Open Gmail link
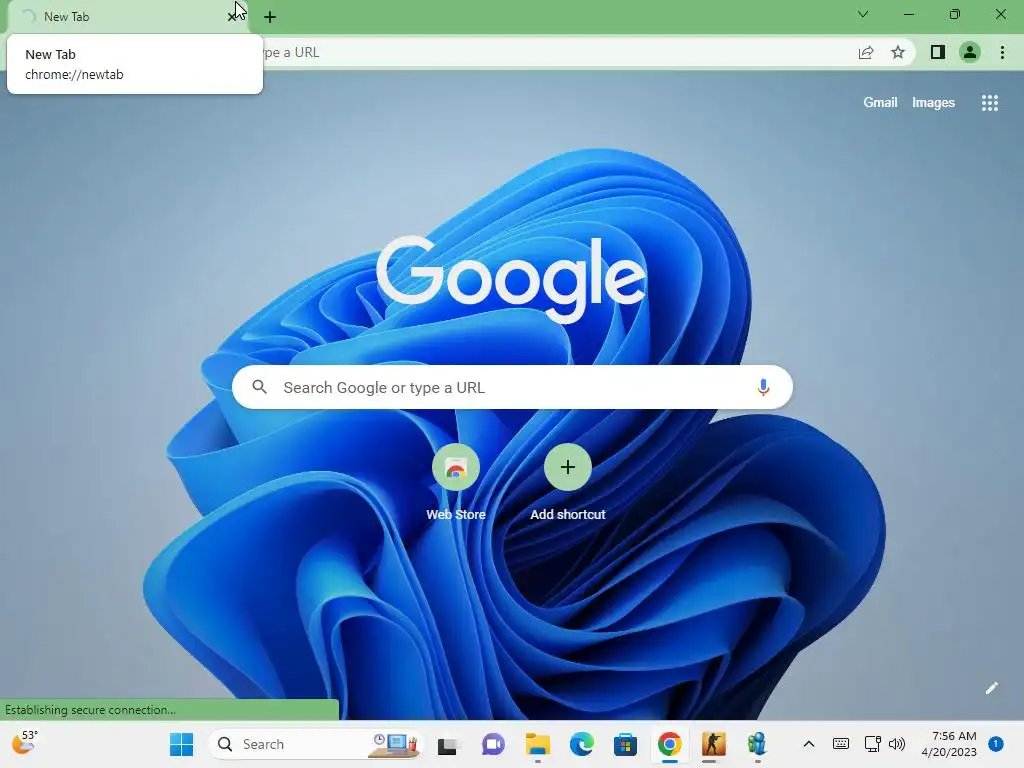 coord(880,103)
